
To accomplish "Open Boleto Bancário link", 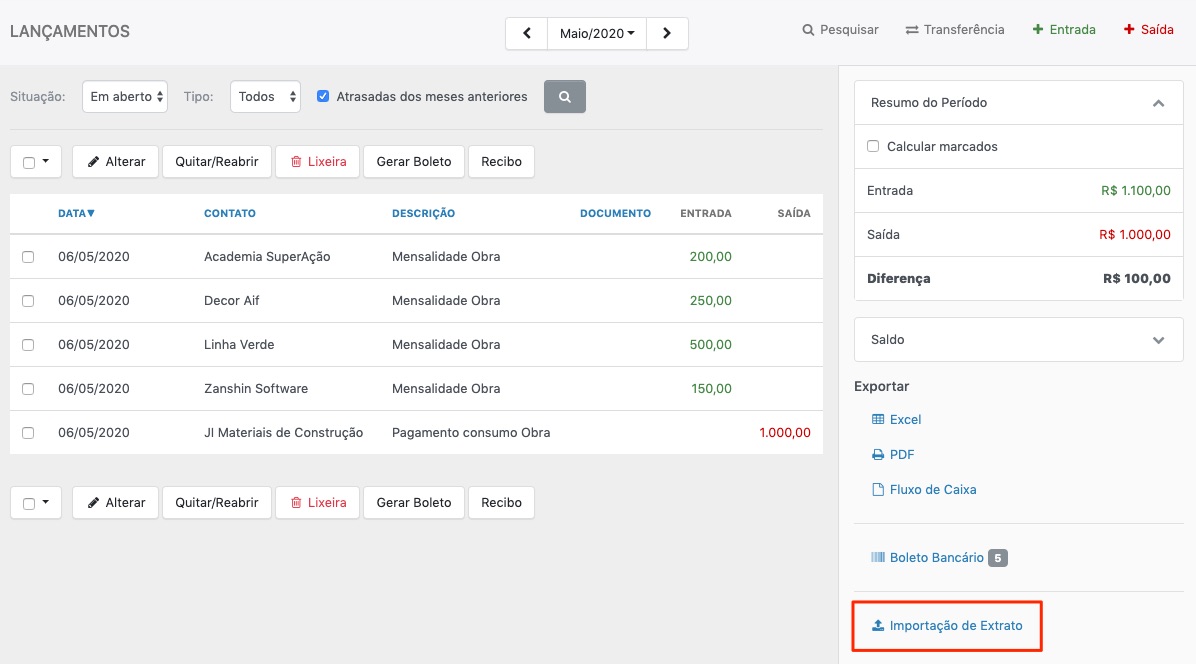I will point(928,557).
